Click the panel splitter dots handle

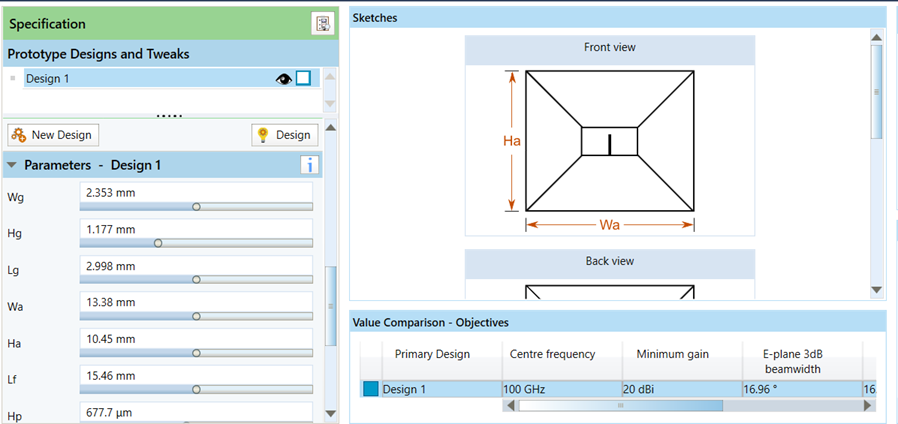(x=169, y=115)
